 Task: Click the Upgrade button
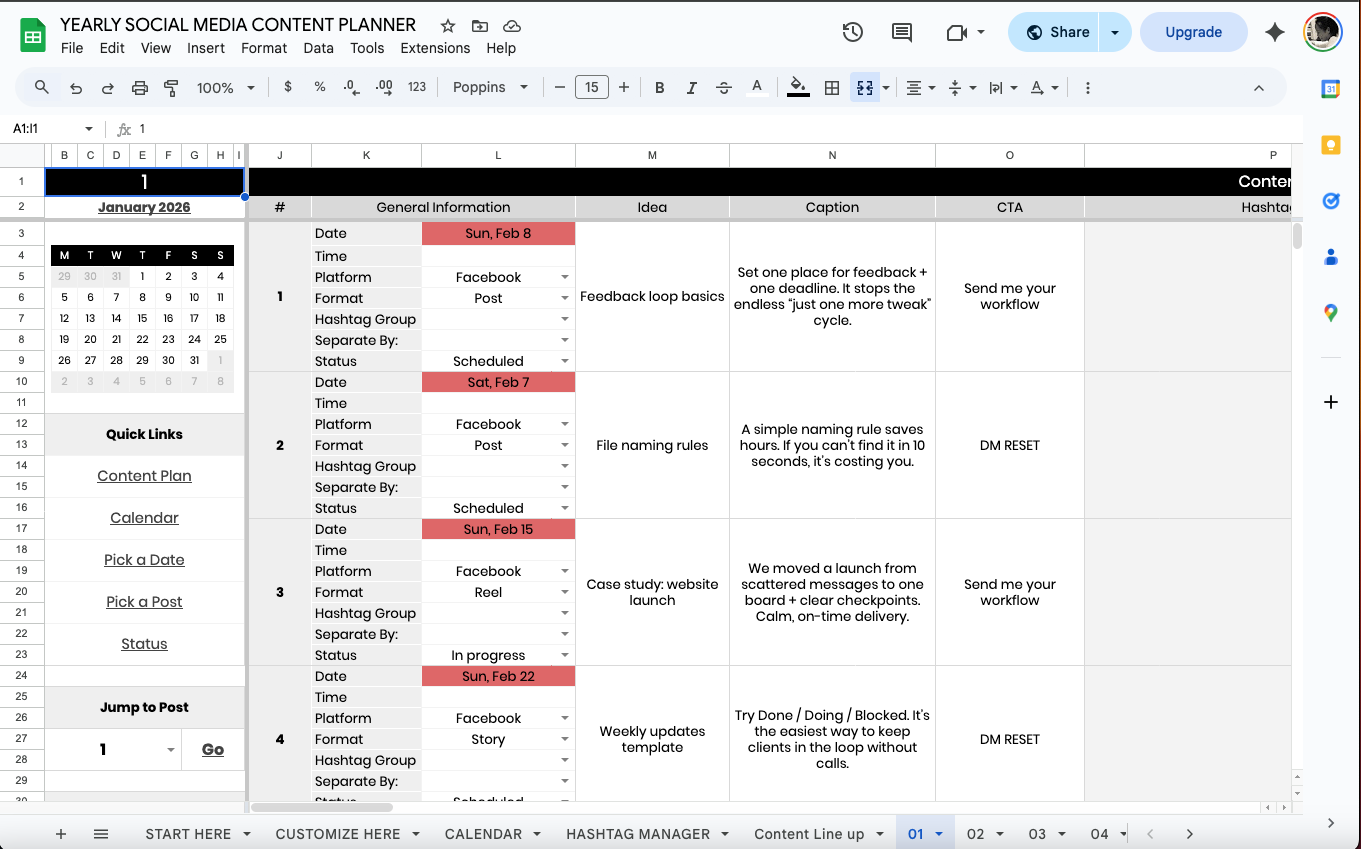tap(1193, 31)
